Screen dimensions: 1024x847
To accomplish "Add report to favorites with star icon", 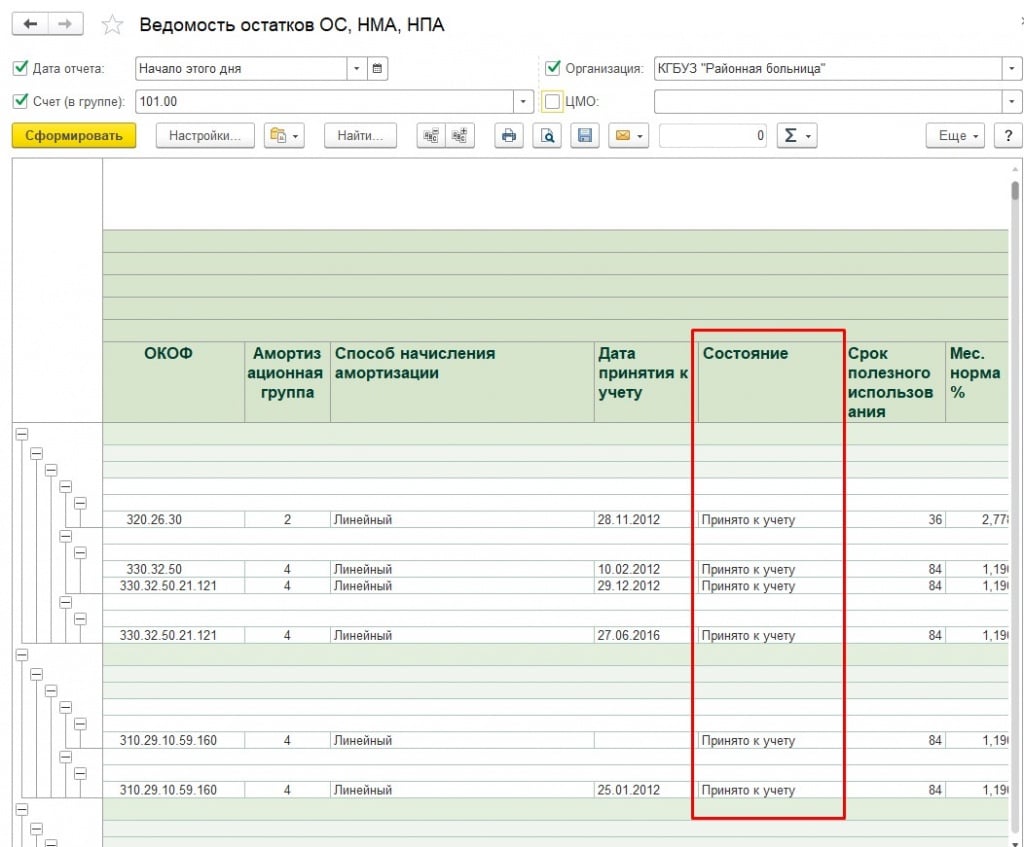I will (113, 26).
